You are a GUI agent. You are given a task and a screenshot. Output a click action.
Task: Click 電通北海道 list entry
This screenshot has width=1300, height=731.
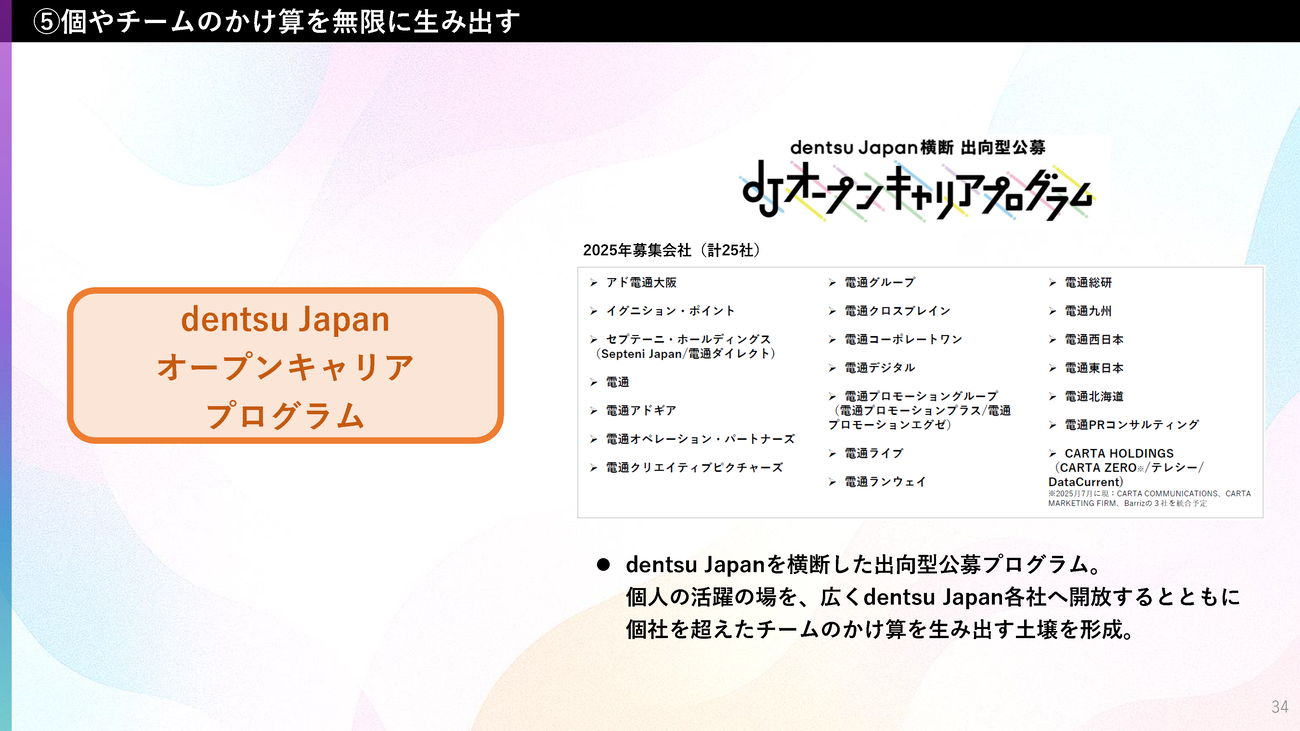pyautogui.click(x=1094, y=397)
